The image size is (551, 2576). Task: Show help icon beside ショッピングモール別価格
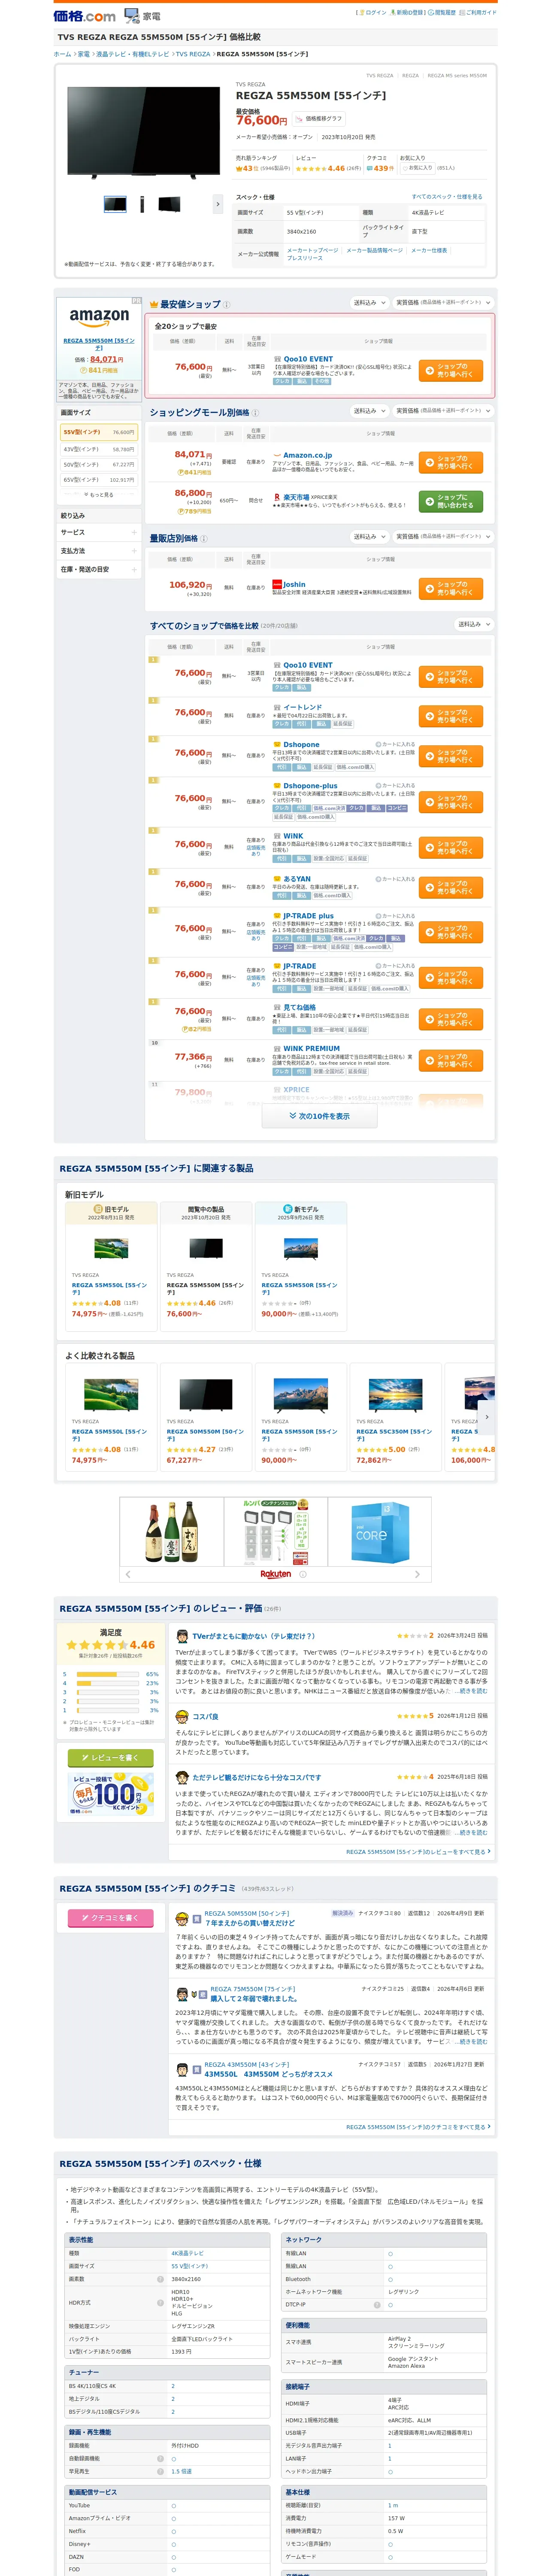click(255, 413)
